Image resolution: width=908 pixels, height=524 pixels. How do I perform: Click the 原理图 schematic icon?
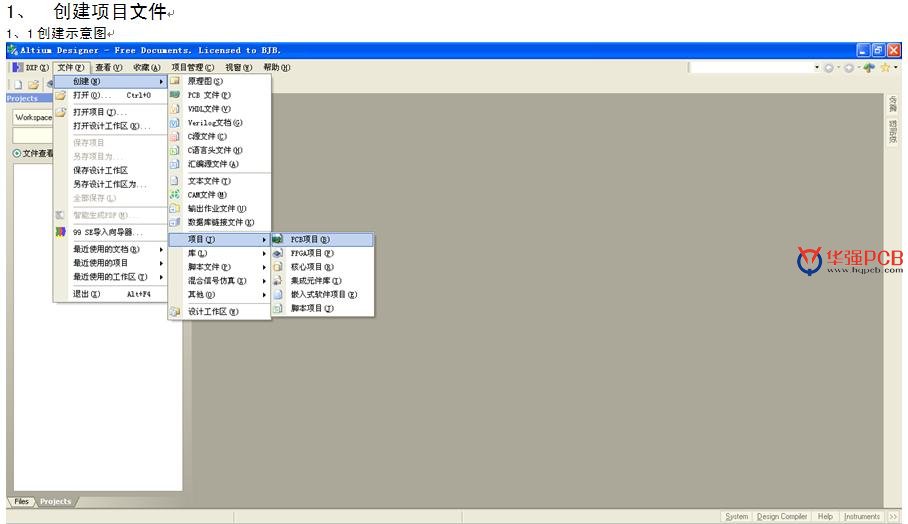coord(175,81)
